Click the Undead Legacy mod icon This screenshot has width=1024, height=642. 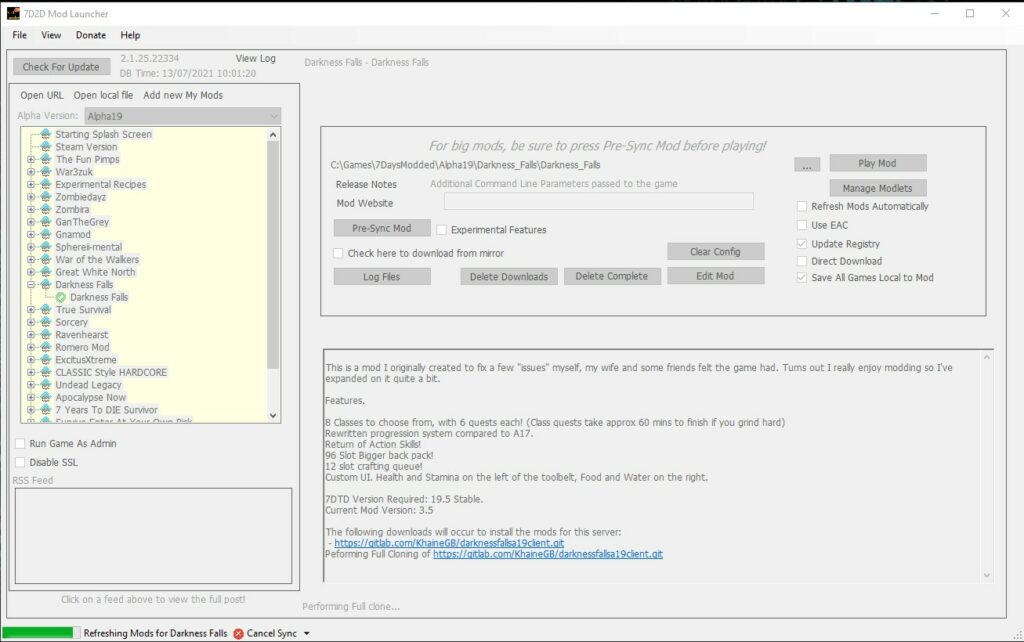click(46, 385)
